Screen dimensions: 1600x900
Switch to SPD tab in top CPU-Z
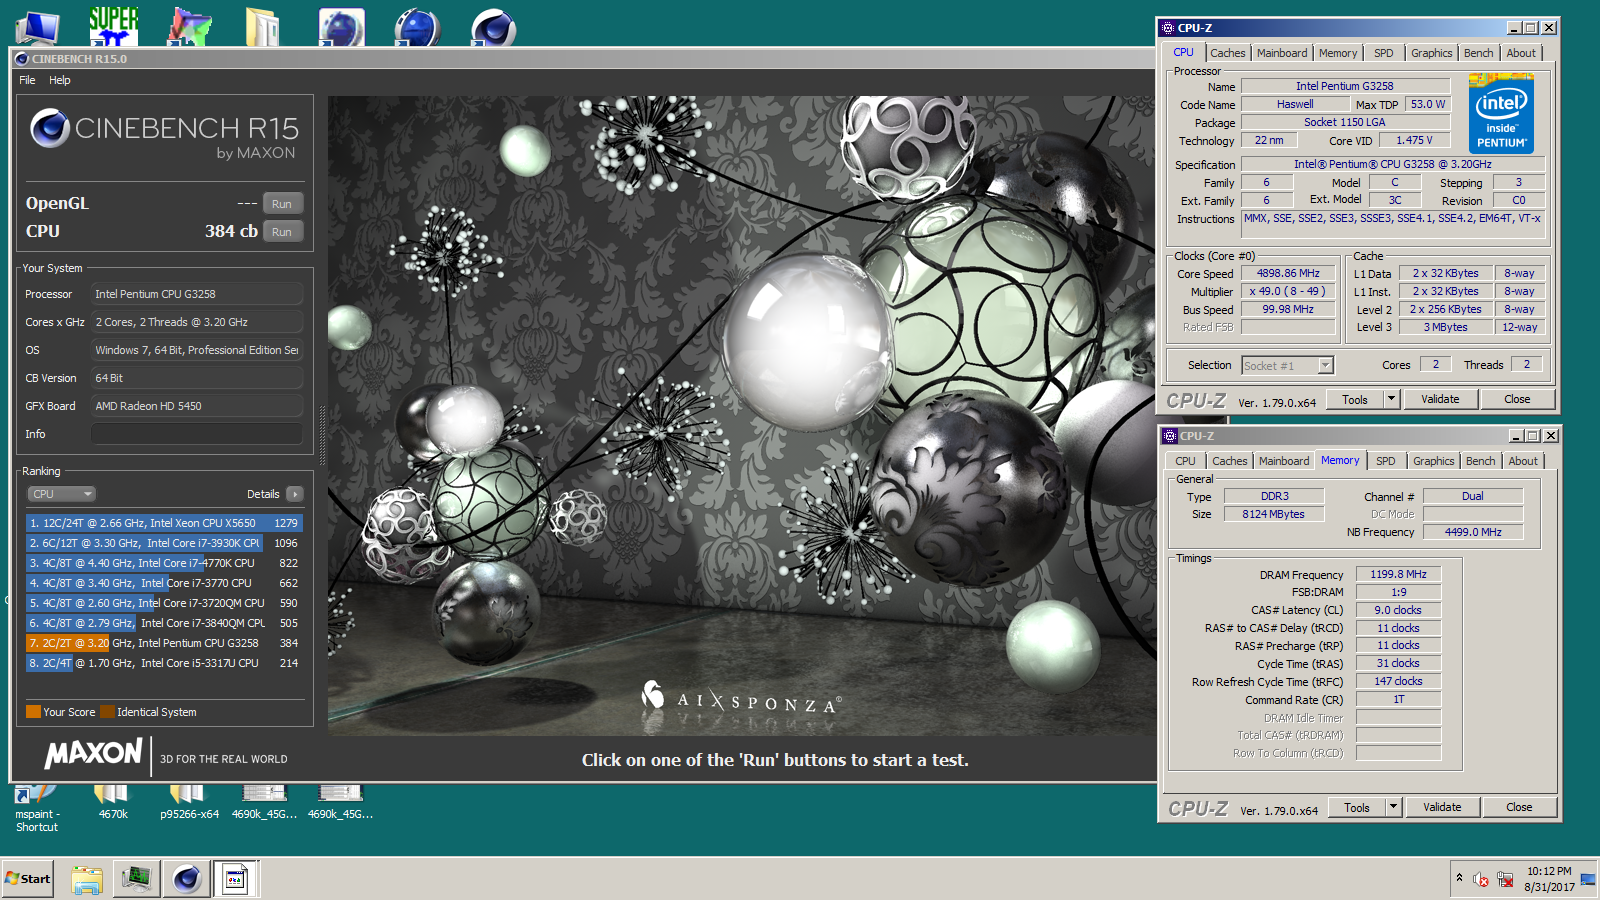pyautogui.click(x=1383, y=53)
